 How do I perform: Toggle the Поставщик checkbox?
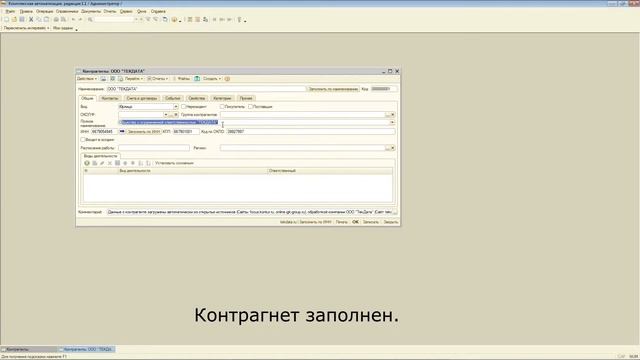point(251,107)
